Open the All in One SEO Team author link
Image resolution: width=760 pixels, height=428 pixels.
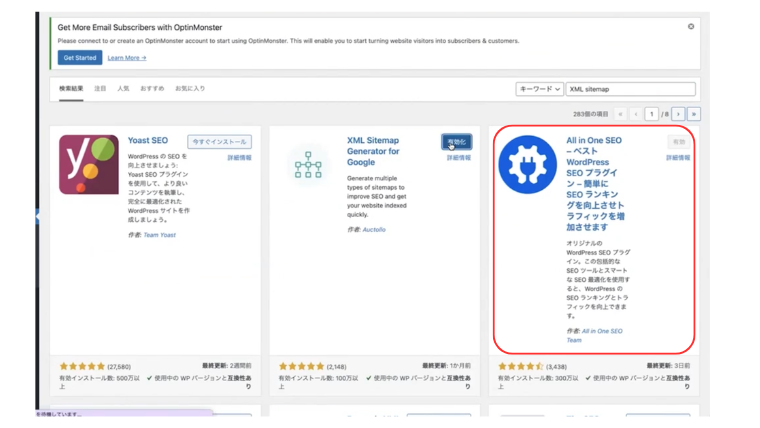(x=594, y=335)
